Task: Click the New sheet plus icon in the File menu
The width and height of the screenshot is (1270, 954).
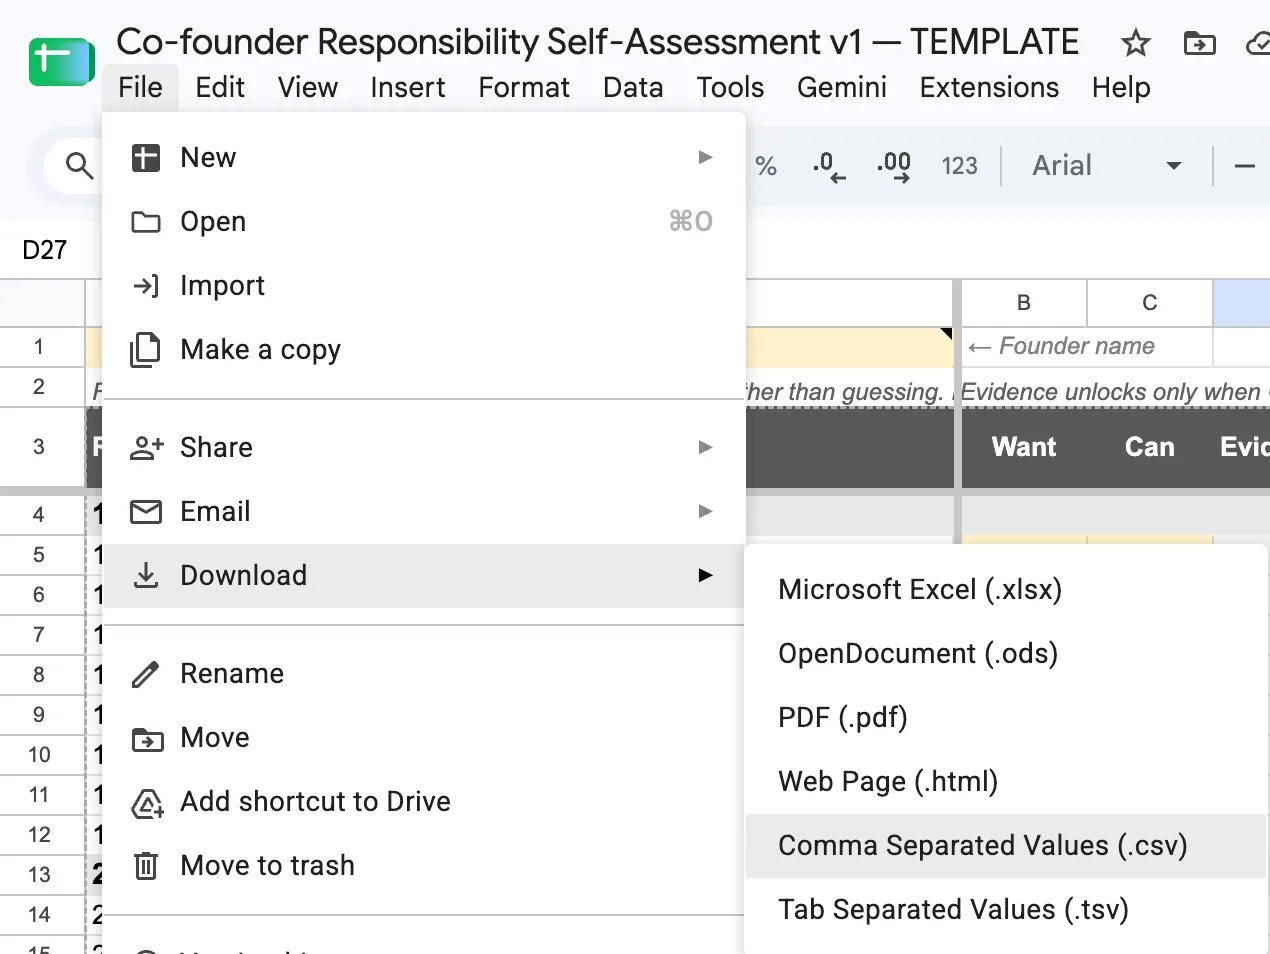Action: [146, 158]
